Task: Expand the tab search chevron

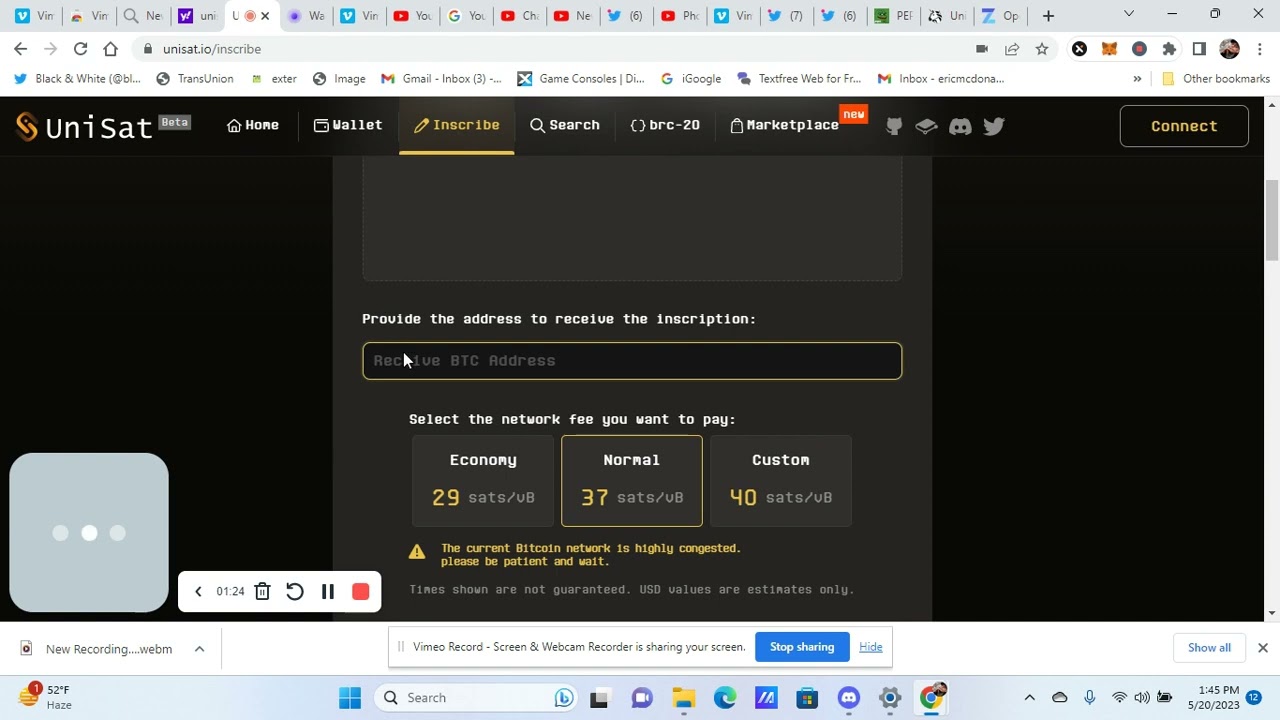Action: pos(1129,14)
